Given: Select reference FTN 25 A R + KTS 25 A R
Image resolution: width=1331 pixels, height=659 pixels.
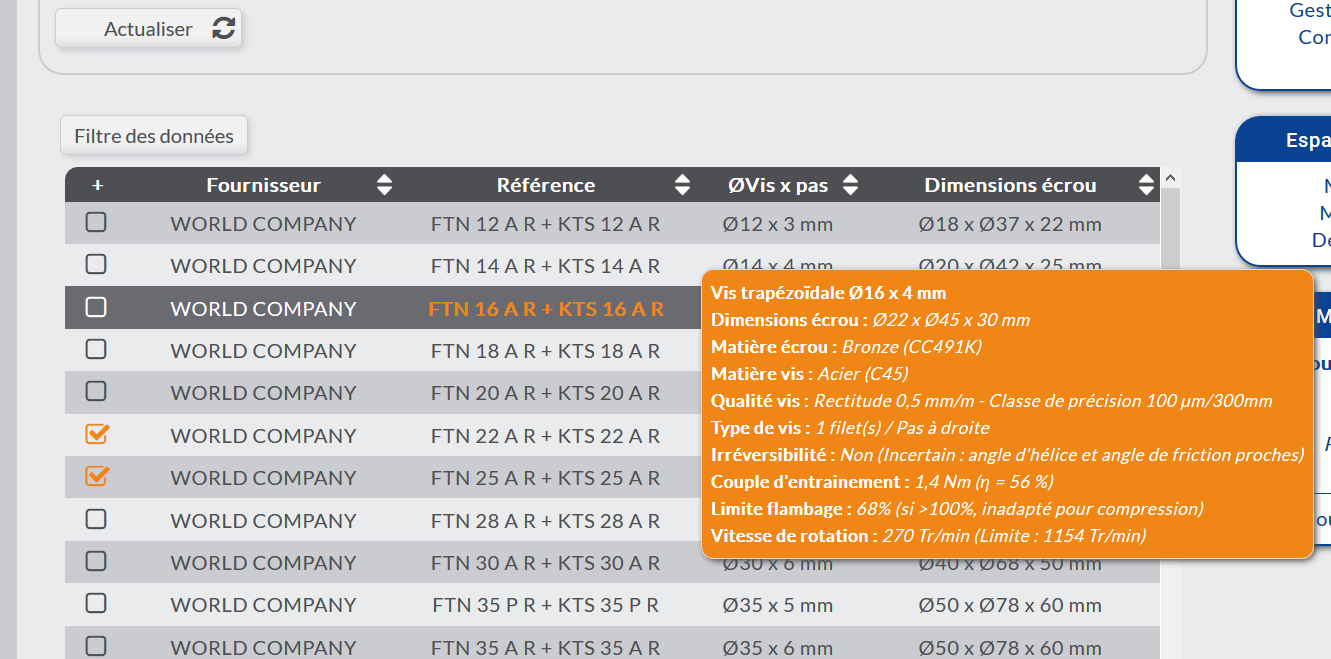Looking at the screenshot, I should 546,478.
